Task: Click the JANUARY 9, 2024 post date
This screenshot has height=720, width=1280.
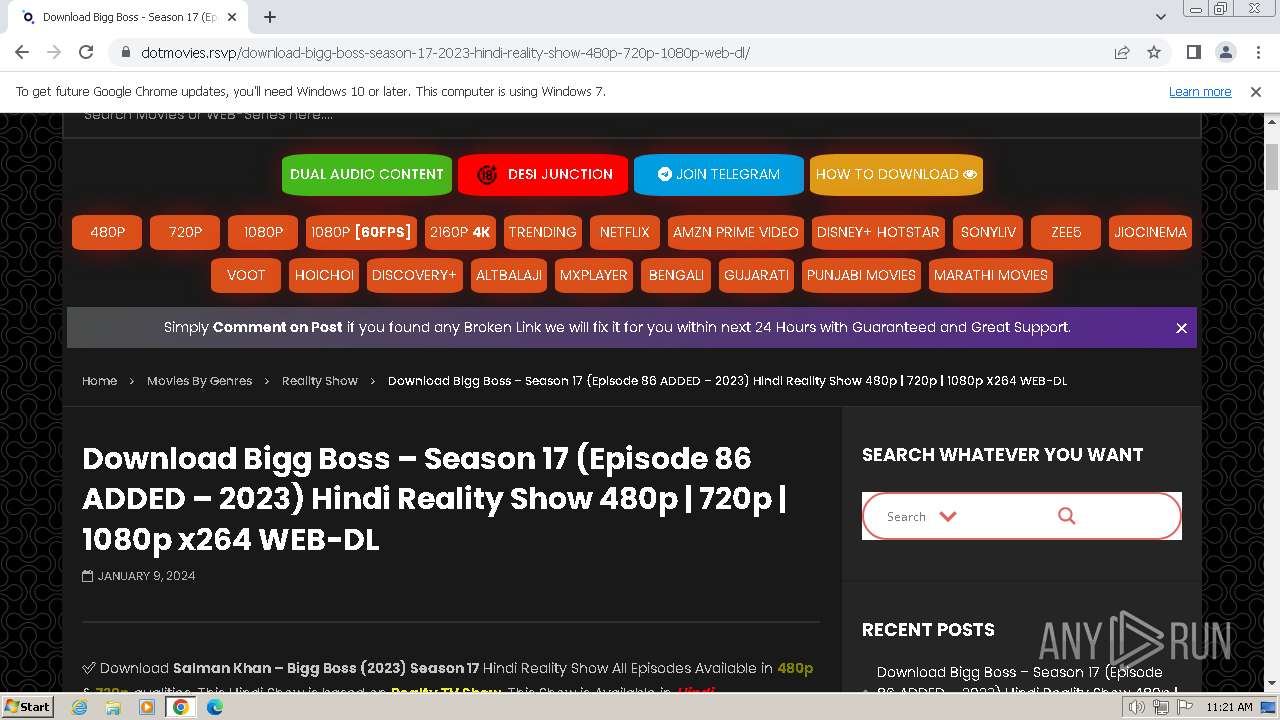Action: click(146, 576)
